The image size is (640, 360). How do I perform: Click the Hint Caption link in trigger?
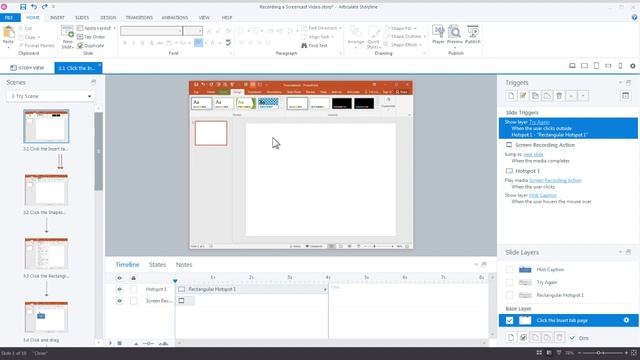[x=542, y=195]
